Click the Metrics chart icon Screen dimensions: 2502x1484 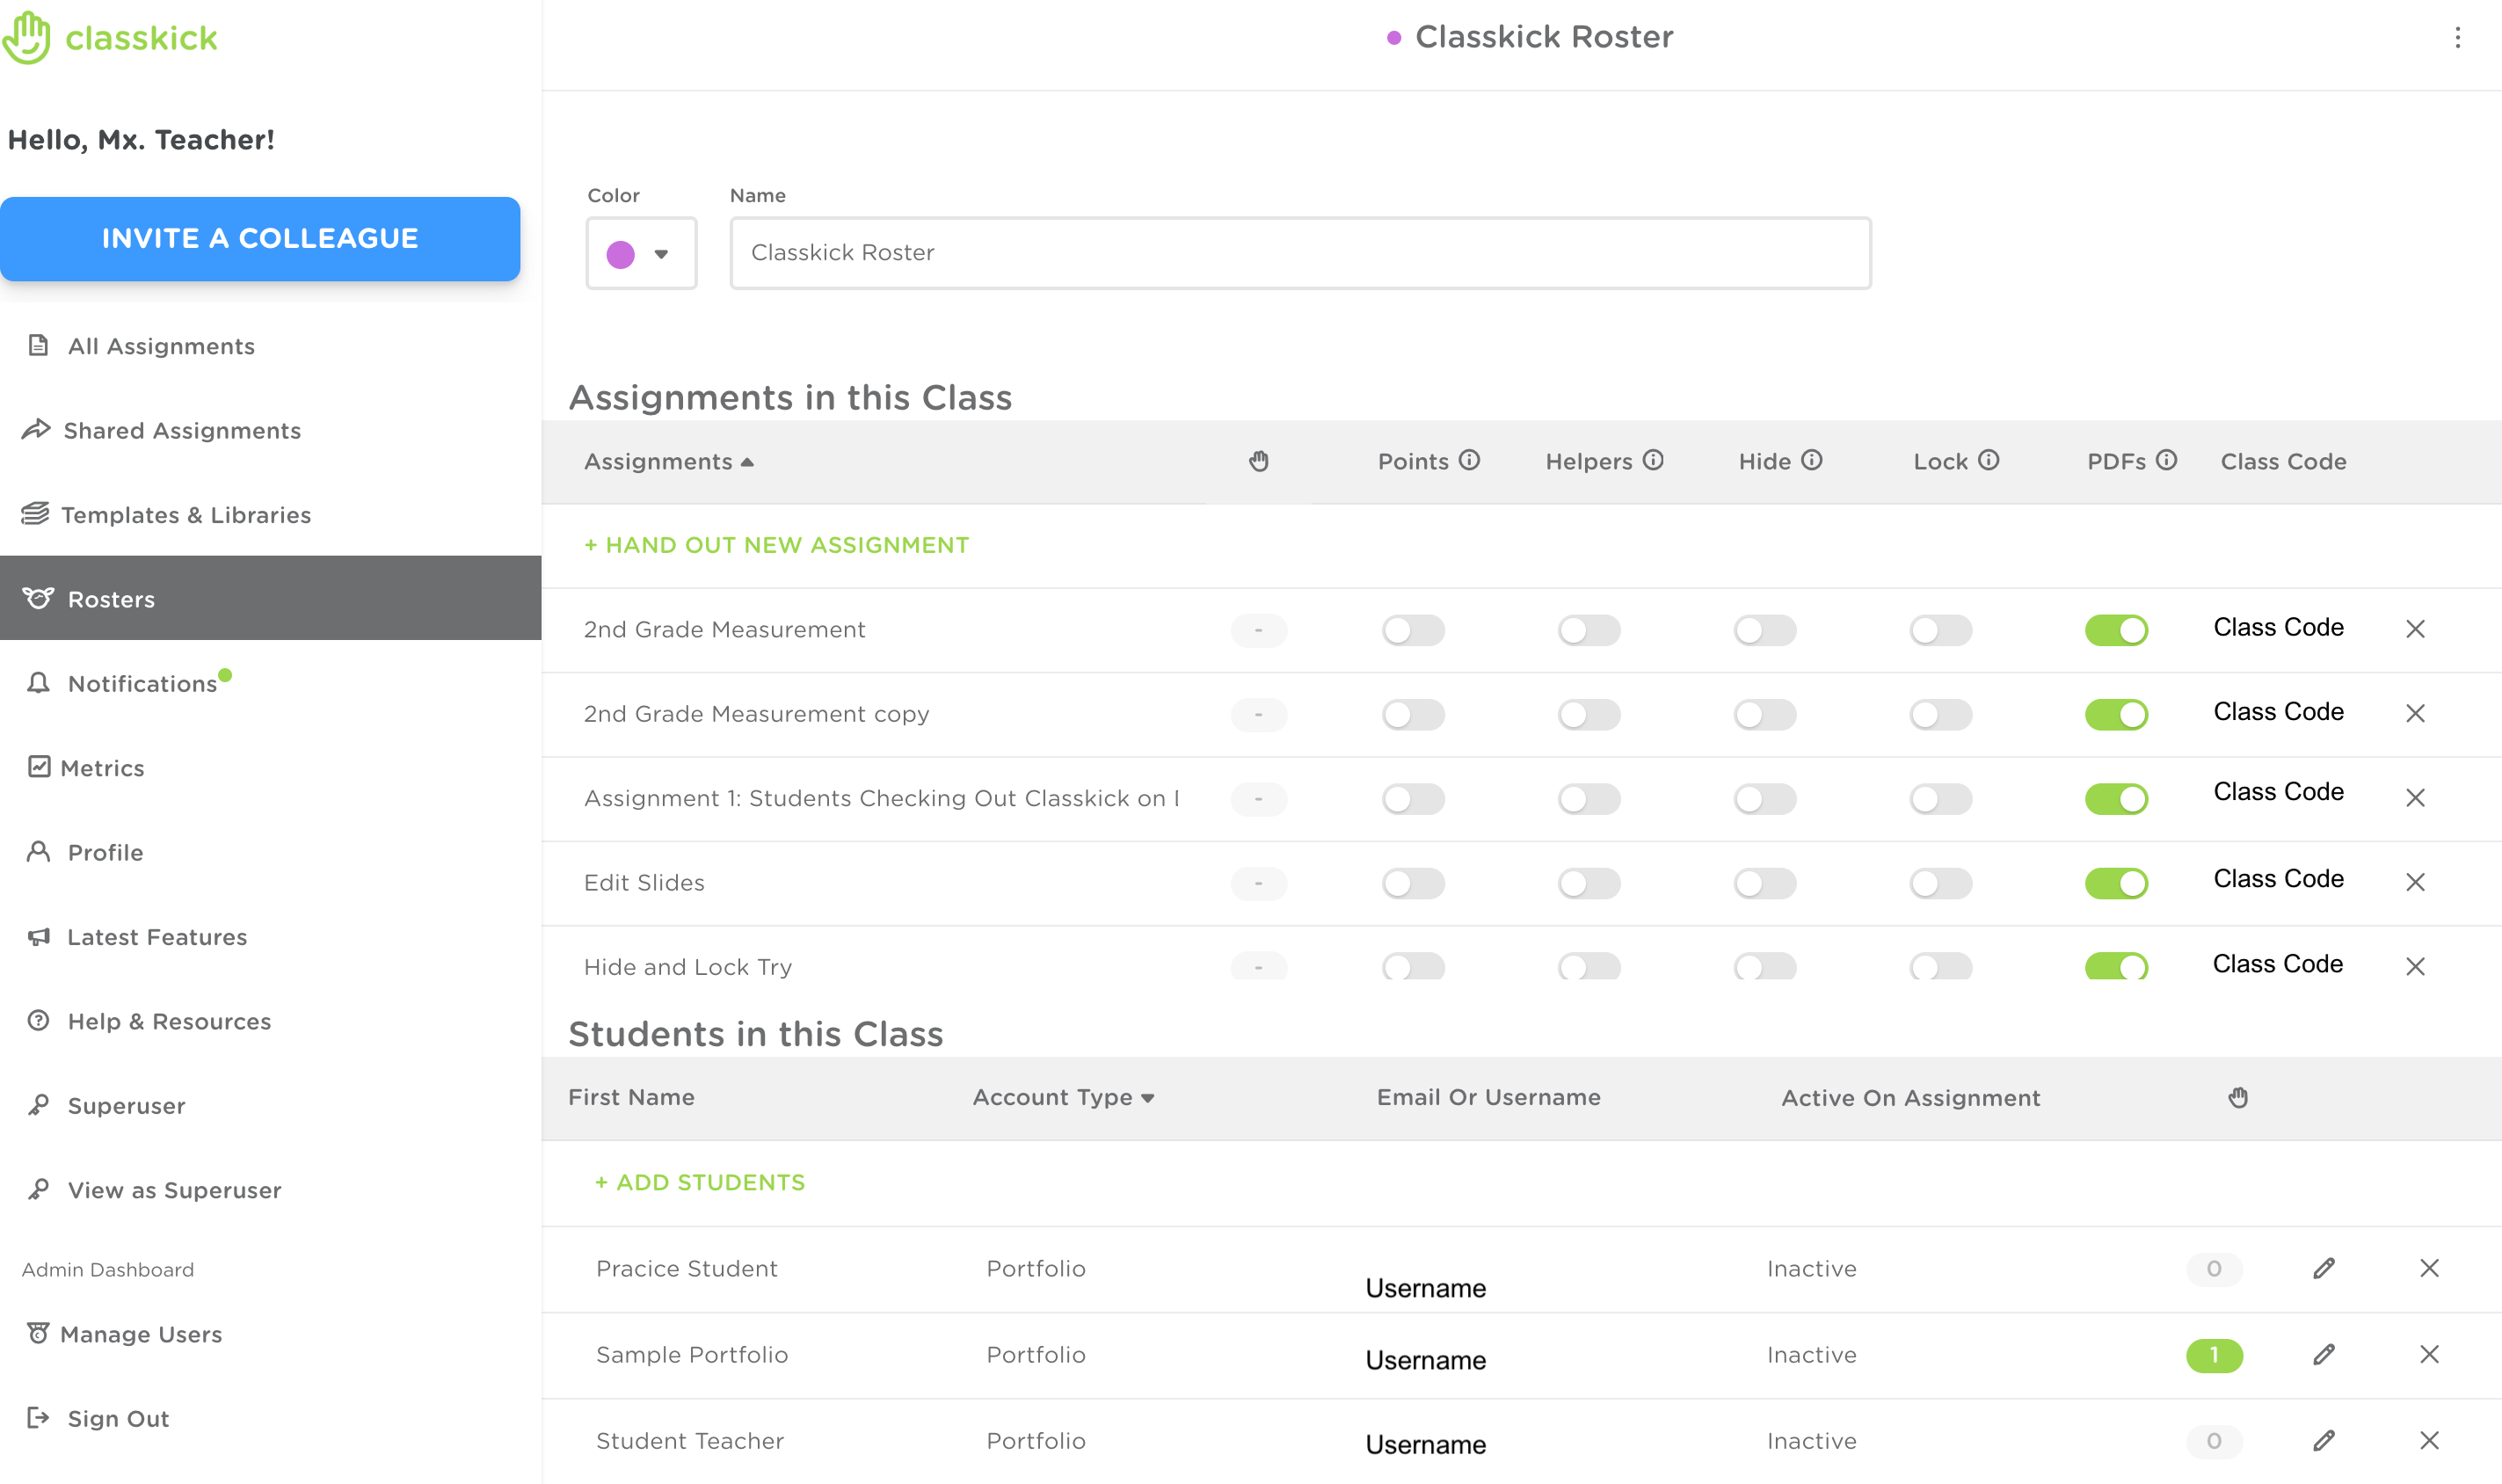(39, 767)
